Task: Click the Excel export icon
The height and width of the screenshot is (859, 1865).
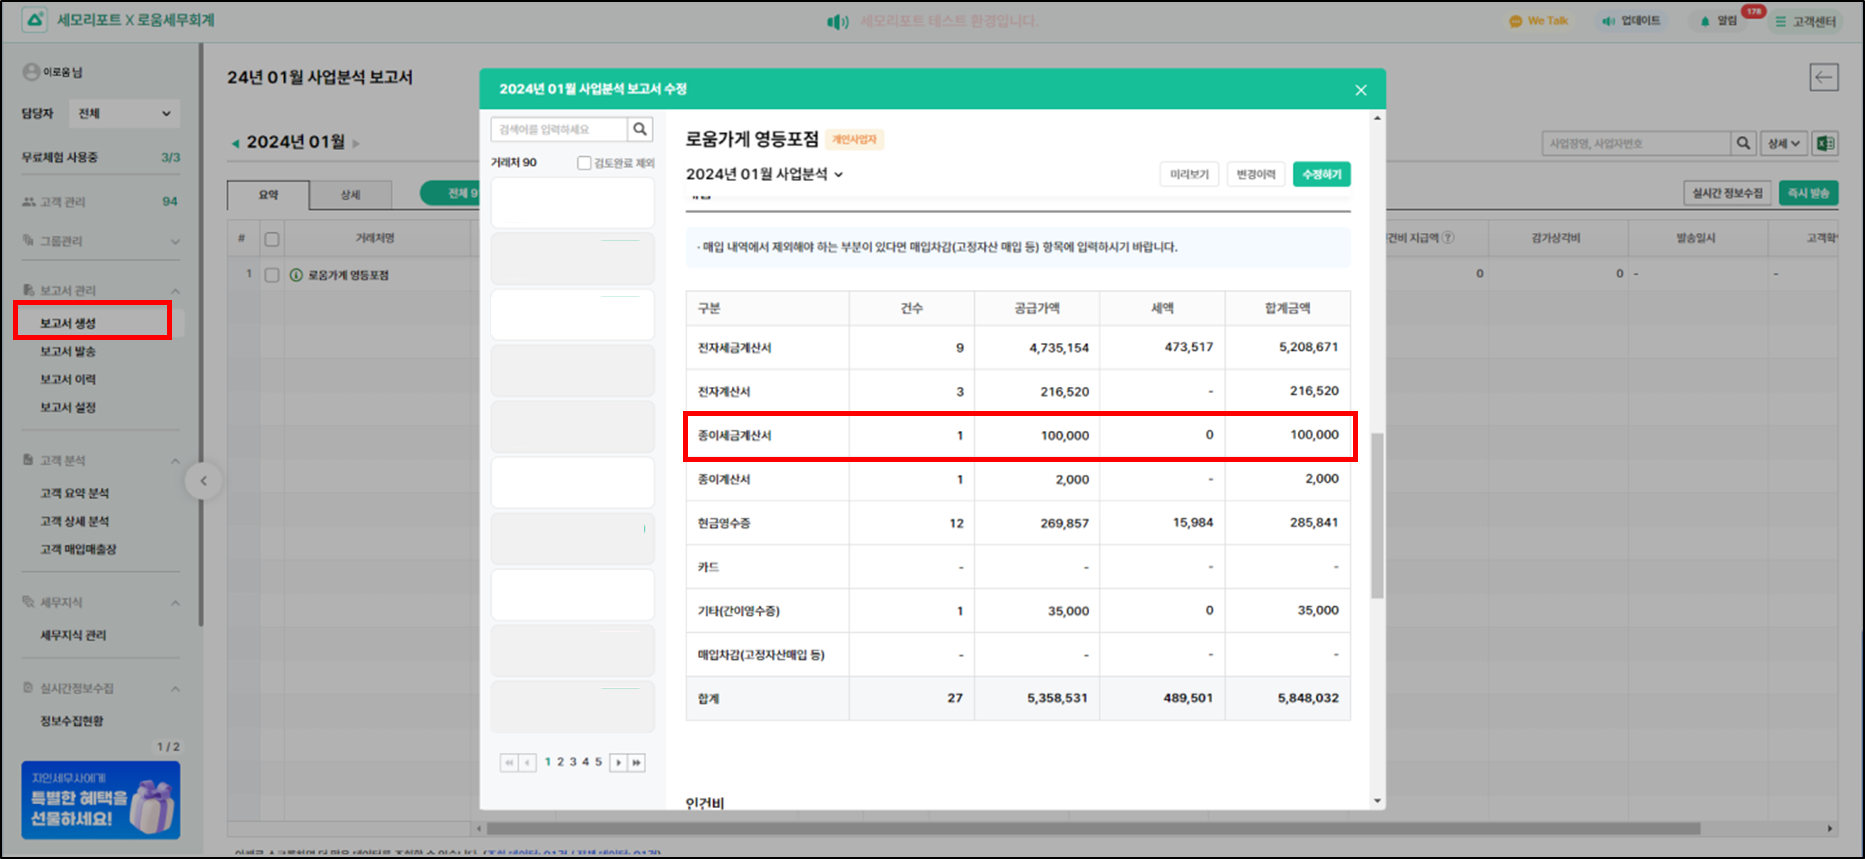Action: click(1825, 143)
